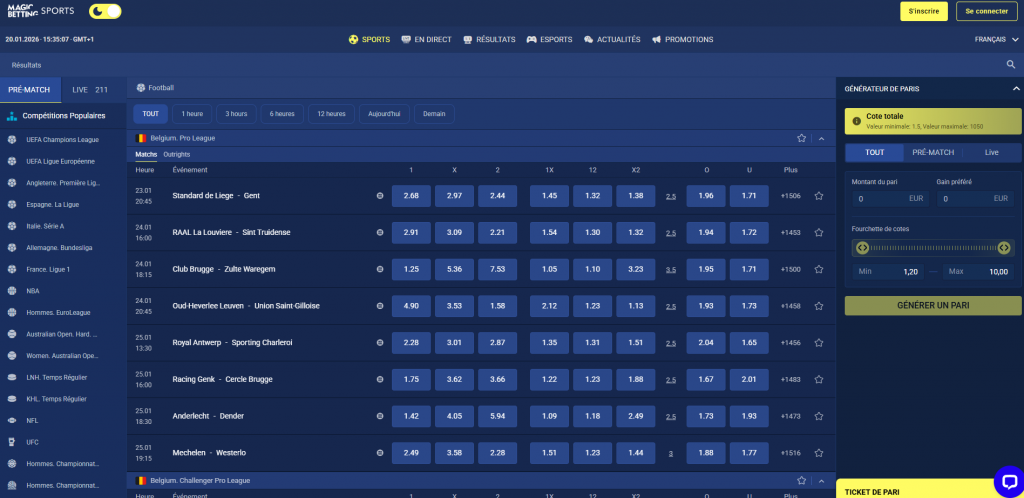The height and width of the screenshot is (498, 1024).
Task: Open the PROMOTIONS menu item
Action: point(682,39)
